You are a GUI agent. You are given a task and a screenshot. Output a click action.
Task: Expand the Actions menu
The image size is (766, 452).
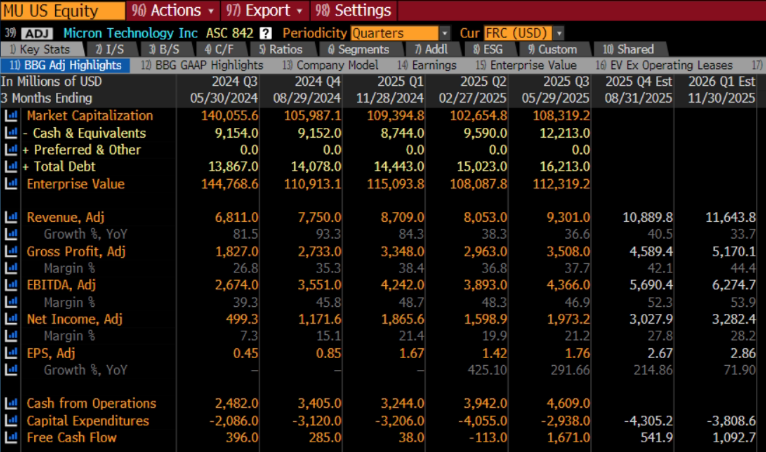(x=173, y=10)
